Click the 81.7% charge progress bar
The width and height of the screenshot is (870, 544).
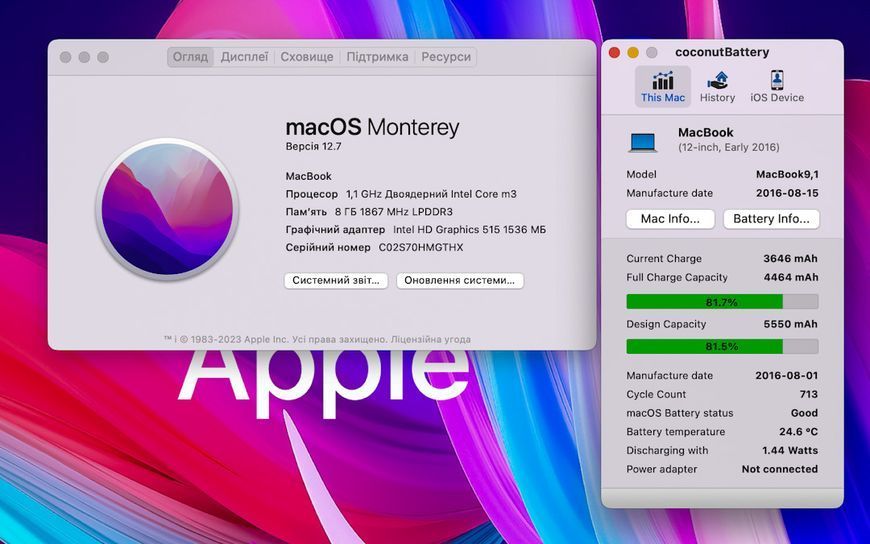(x=722, y=302)
